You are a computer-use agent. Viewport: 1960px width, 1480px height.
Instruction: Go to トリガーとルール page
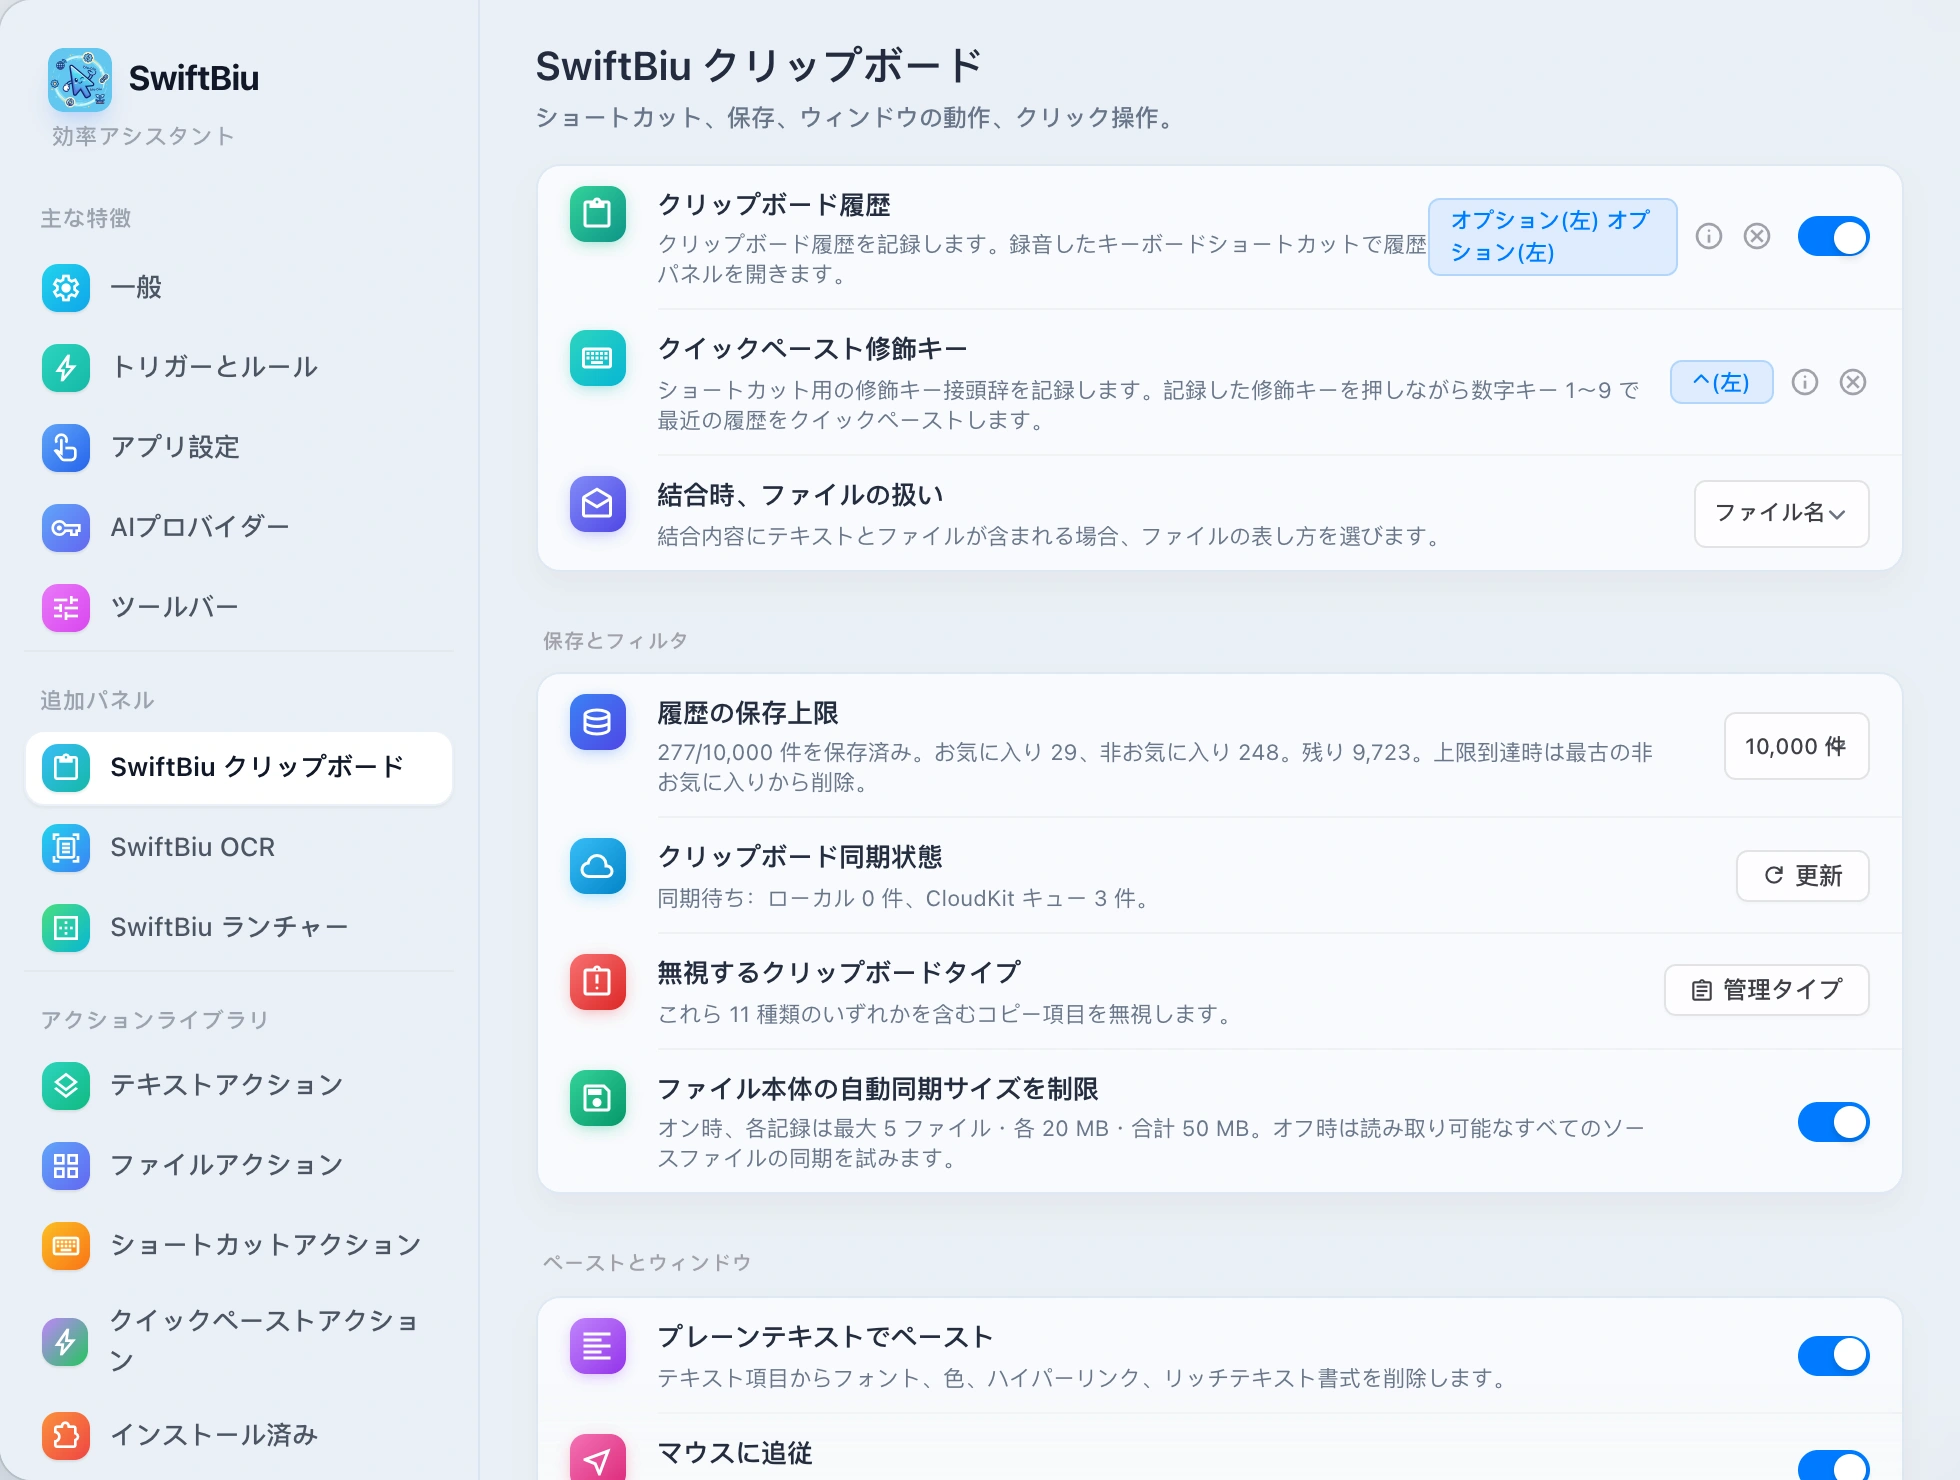(238, 368)
